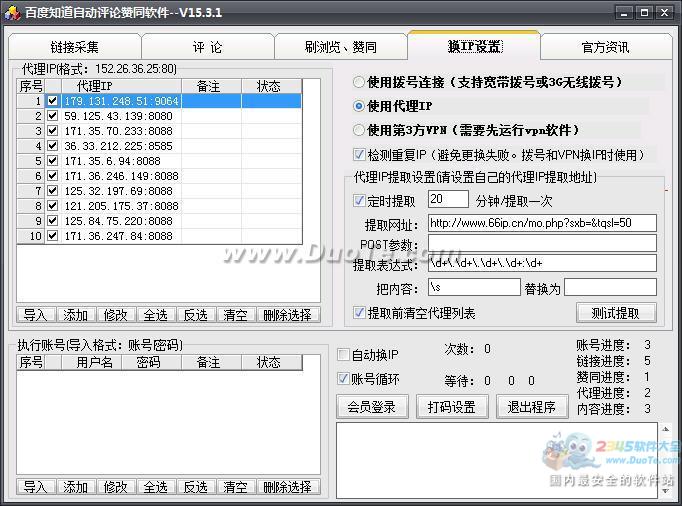Click the empty POST参数 field
The width and height of the screenshot is (682, 506).
pyautogui.click(x=542, y=243)
